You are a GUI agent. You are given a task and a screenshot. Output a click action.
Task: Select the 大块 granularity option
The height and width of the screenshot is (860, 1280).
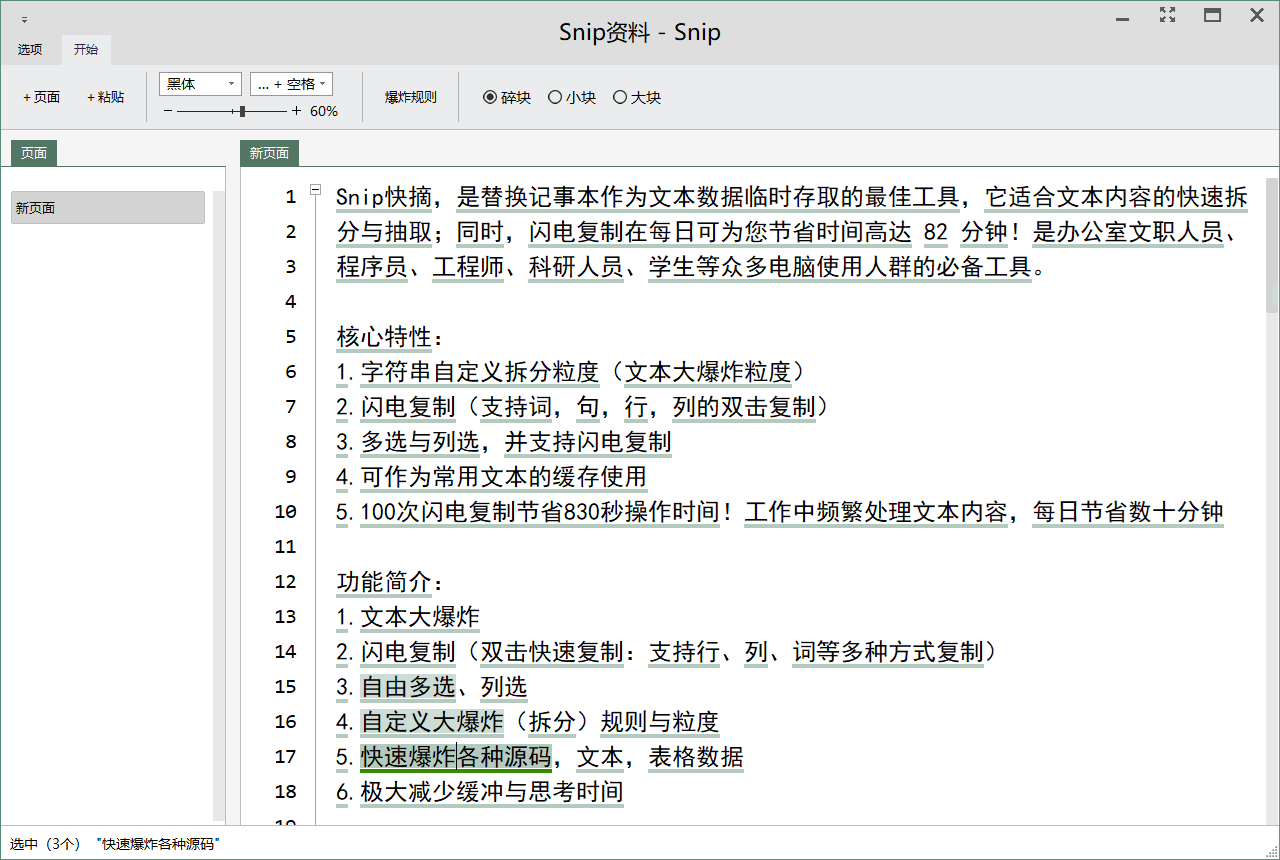(x=637, y=97)
